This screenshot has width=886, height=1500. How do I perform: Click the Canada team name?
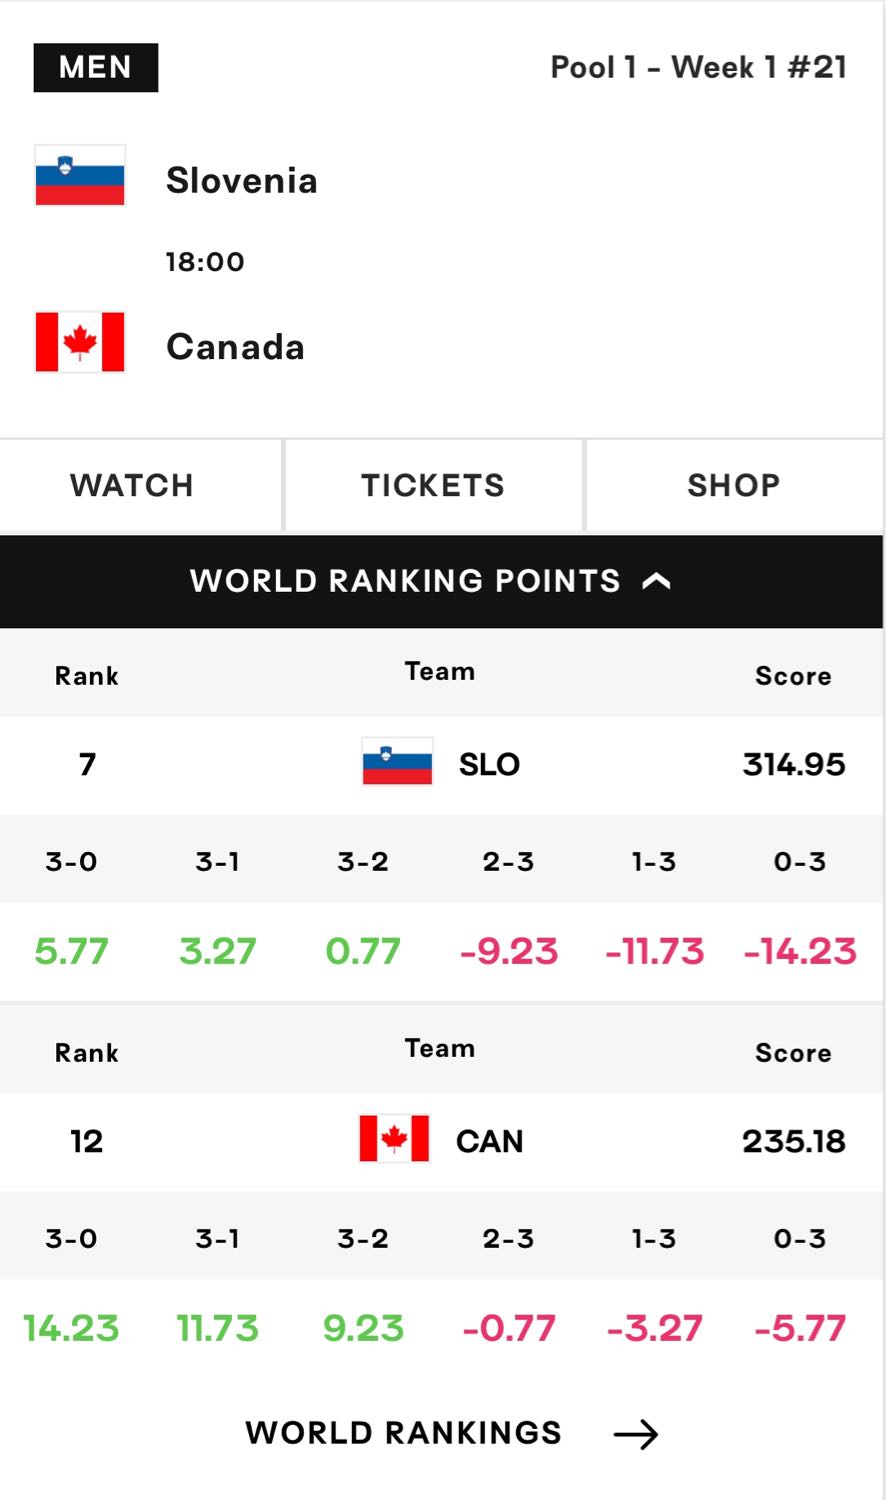point(236,347)
